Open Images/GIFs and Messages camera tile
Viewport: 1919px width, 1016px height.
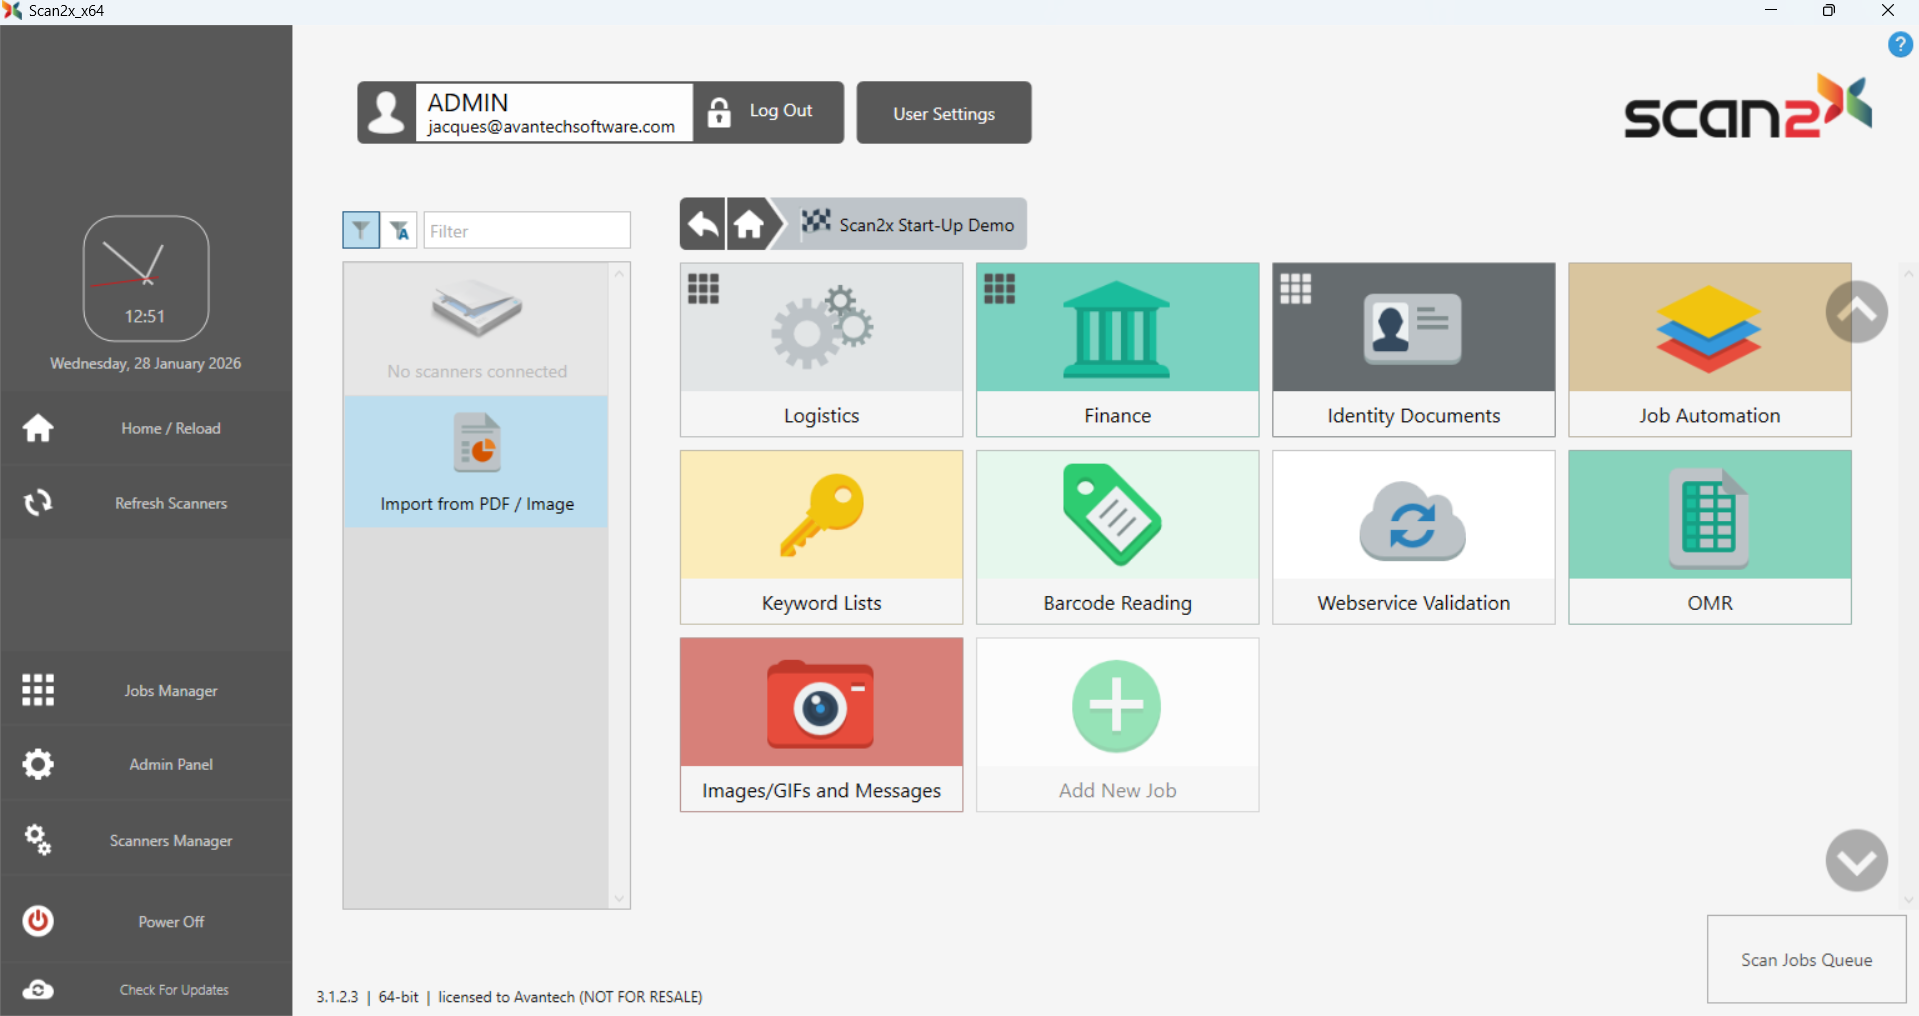tap(821, 724)
